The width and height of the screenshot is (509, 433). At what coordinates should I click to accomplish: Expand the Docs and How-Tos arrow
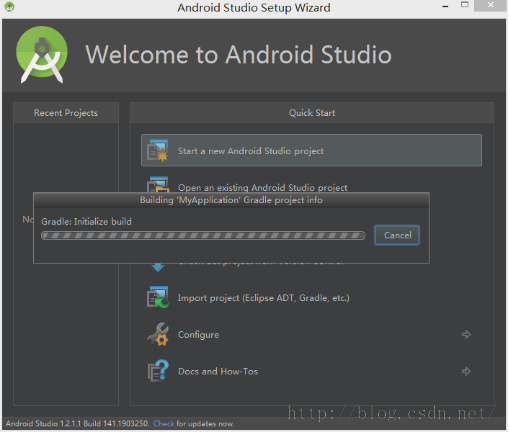pos(466,371)
